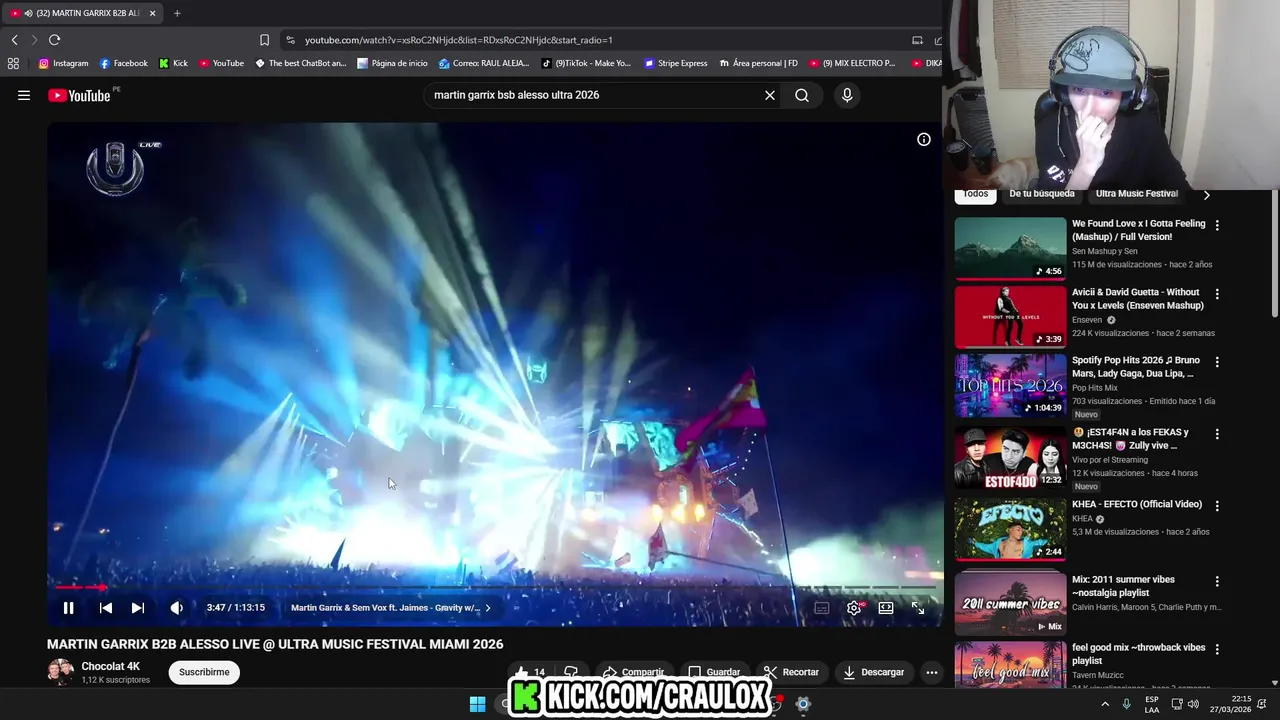
Task: Go back in browser history
Action: (x=14, y=40)
